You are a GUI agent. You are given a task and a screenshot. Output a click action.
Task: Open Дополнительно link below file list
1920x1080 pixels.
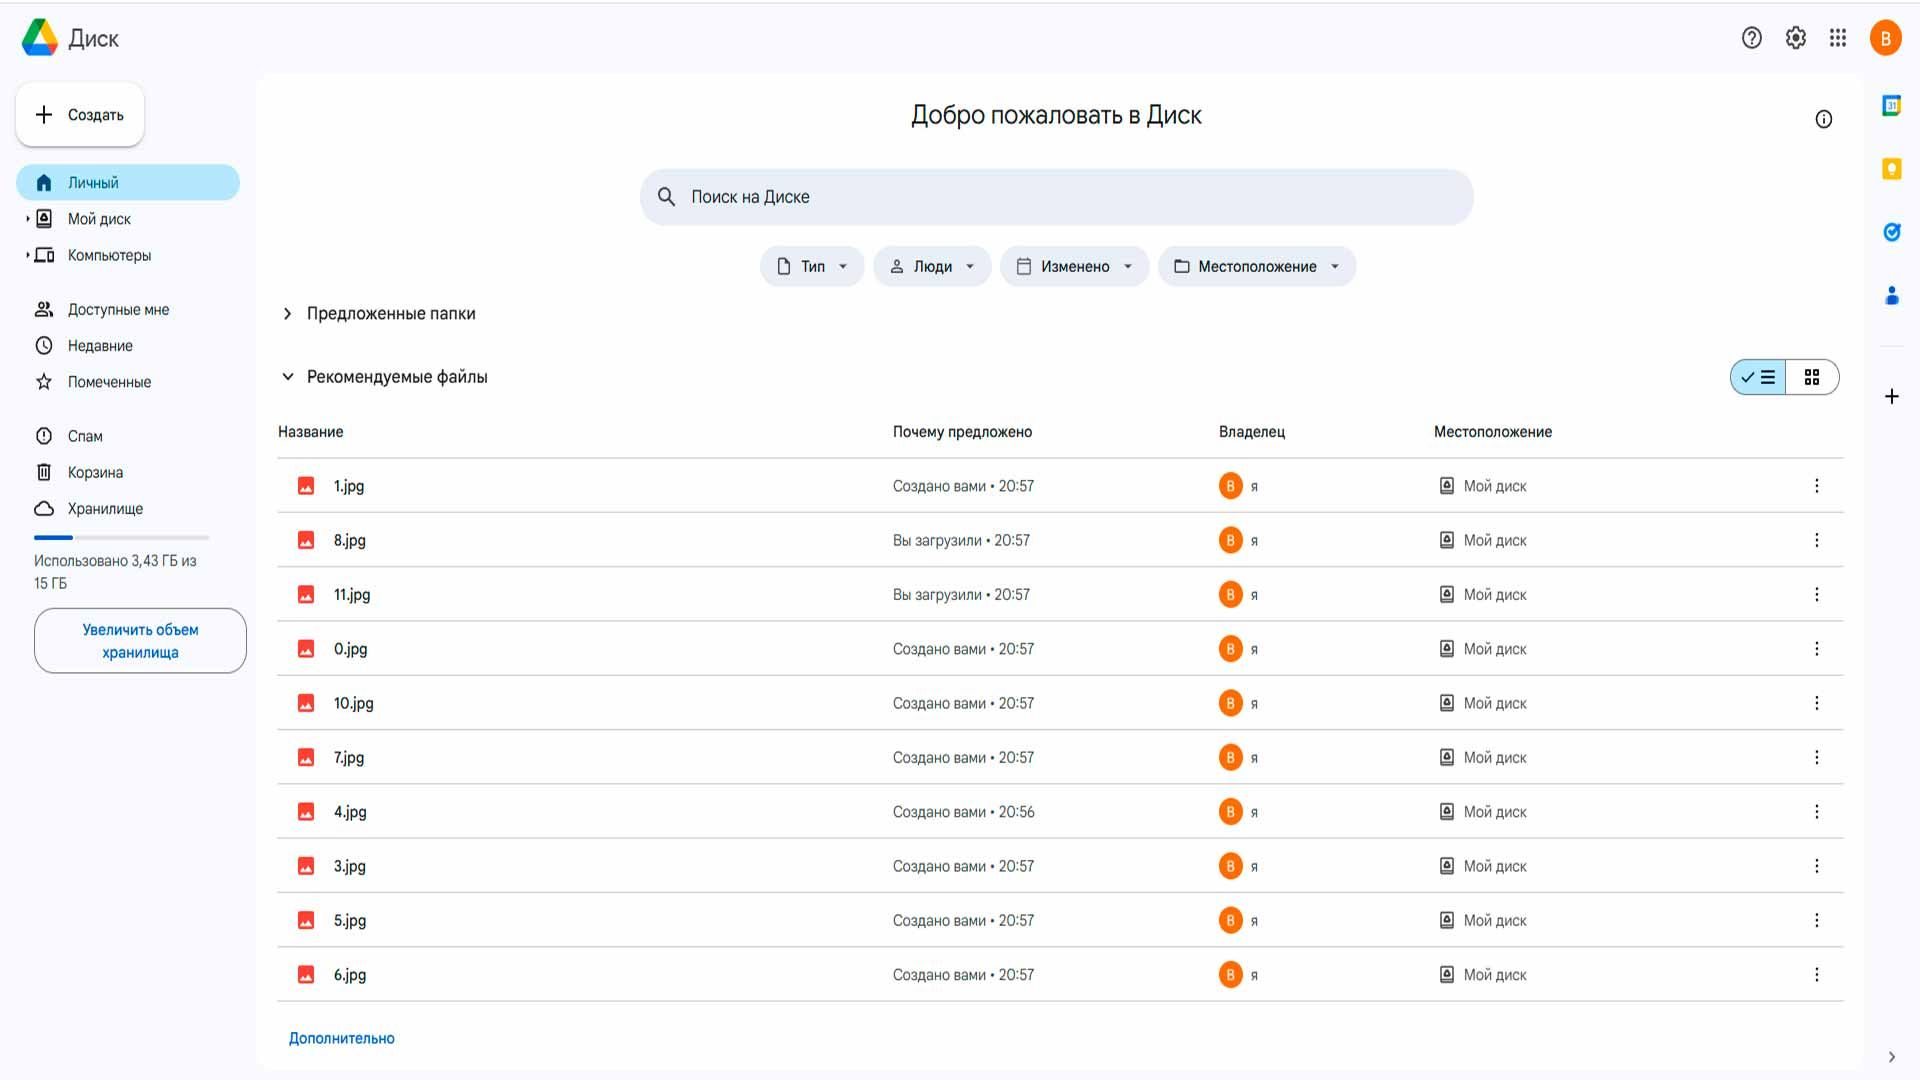340,1037
